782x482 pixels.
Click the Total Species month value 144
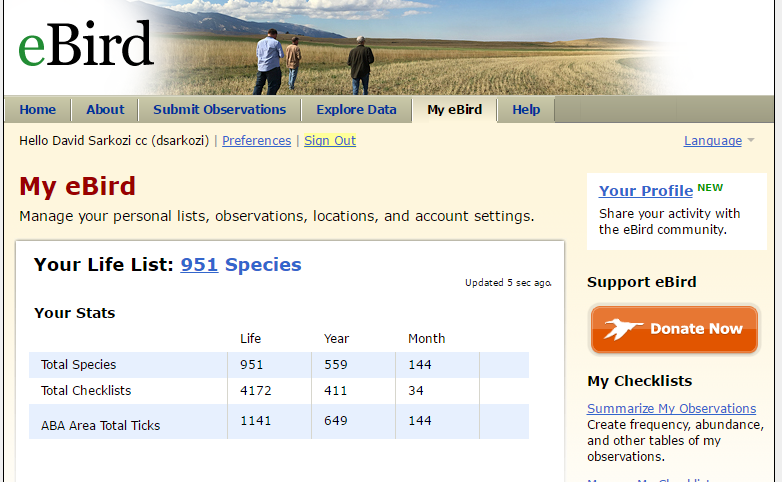tap(420, 365)
